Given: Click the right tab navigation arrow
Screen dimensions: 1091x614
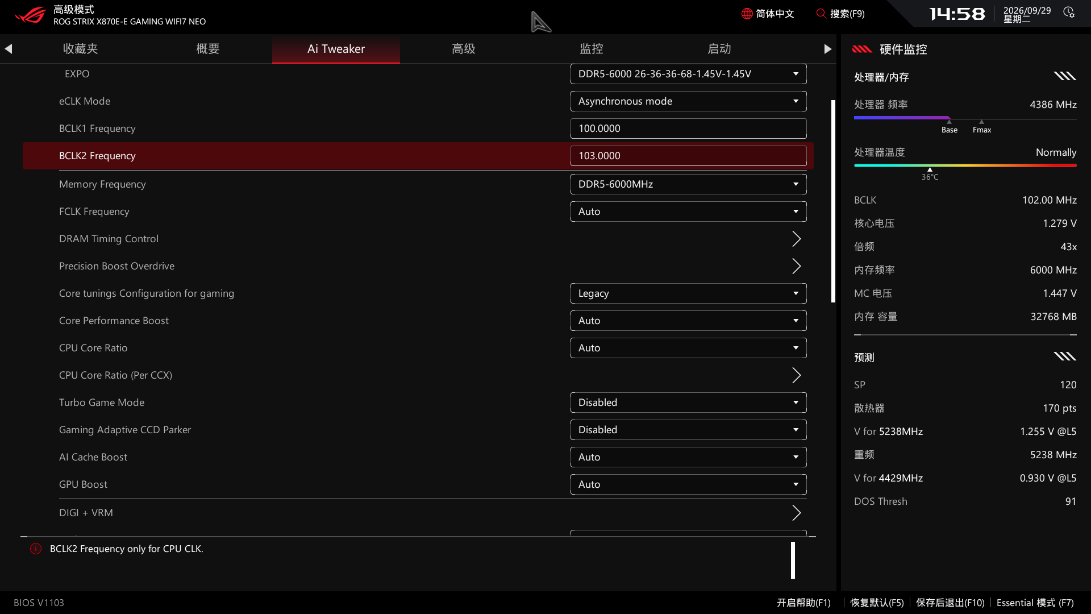Looking at the screenshot, I should (x=827, y=49).
